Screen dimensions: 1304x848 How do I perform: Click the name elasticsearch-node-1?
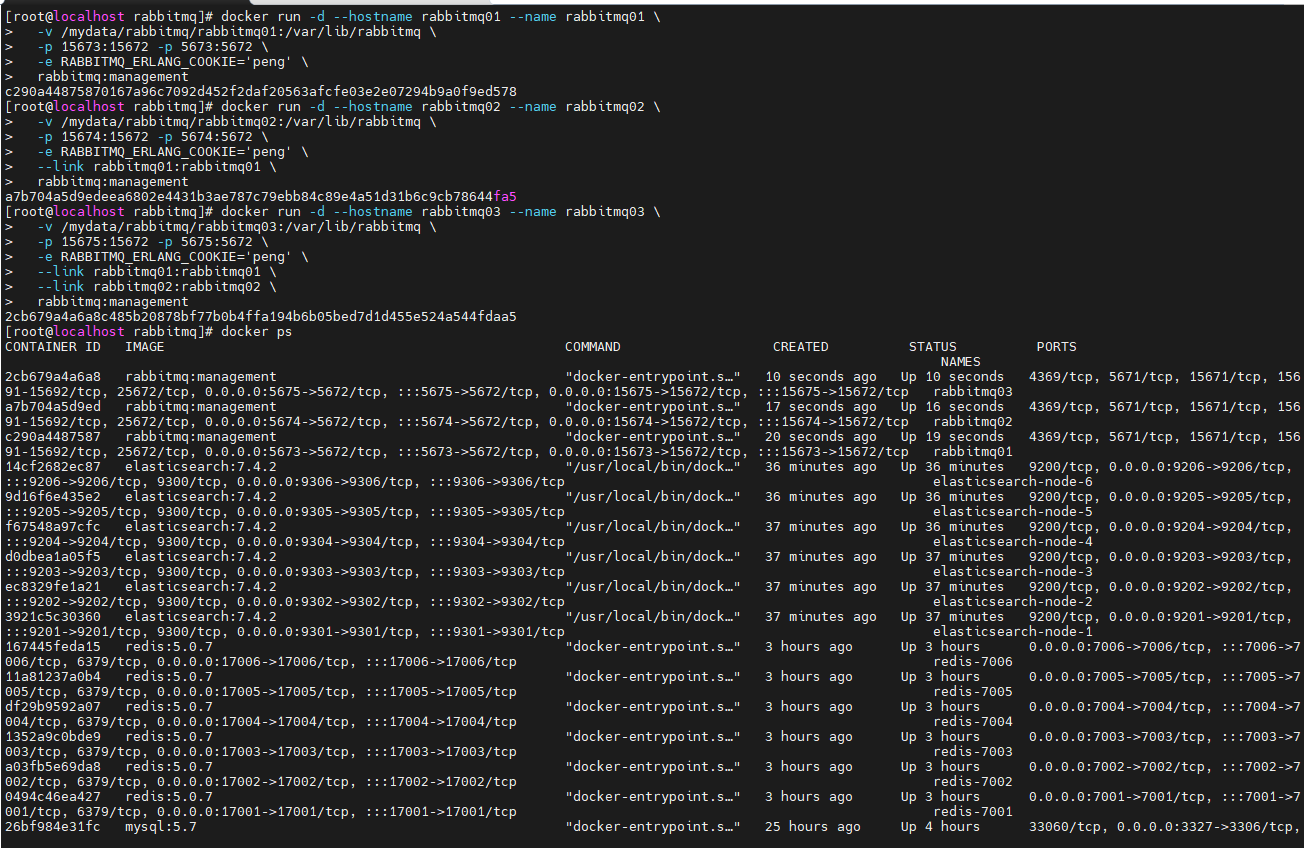1013,632
